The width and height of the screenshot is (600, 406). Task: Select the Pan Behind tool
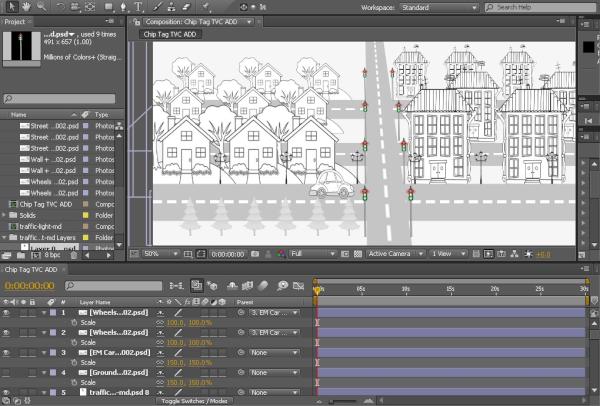[x=90, y=7]
